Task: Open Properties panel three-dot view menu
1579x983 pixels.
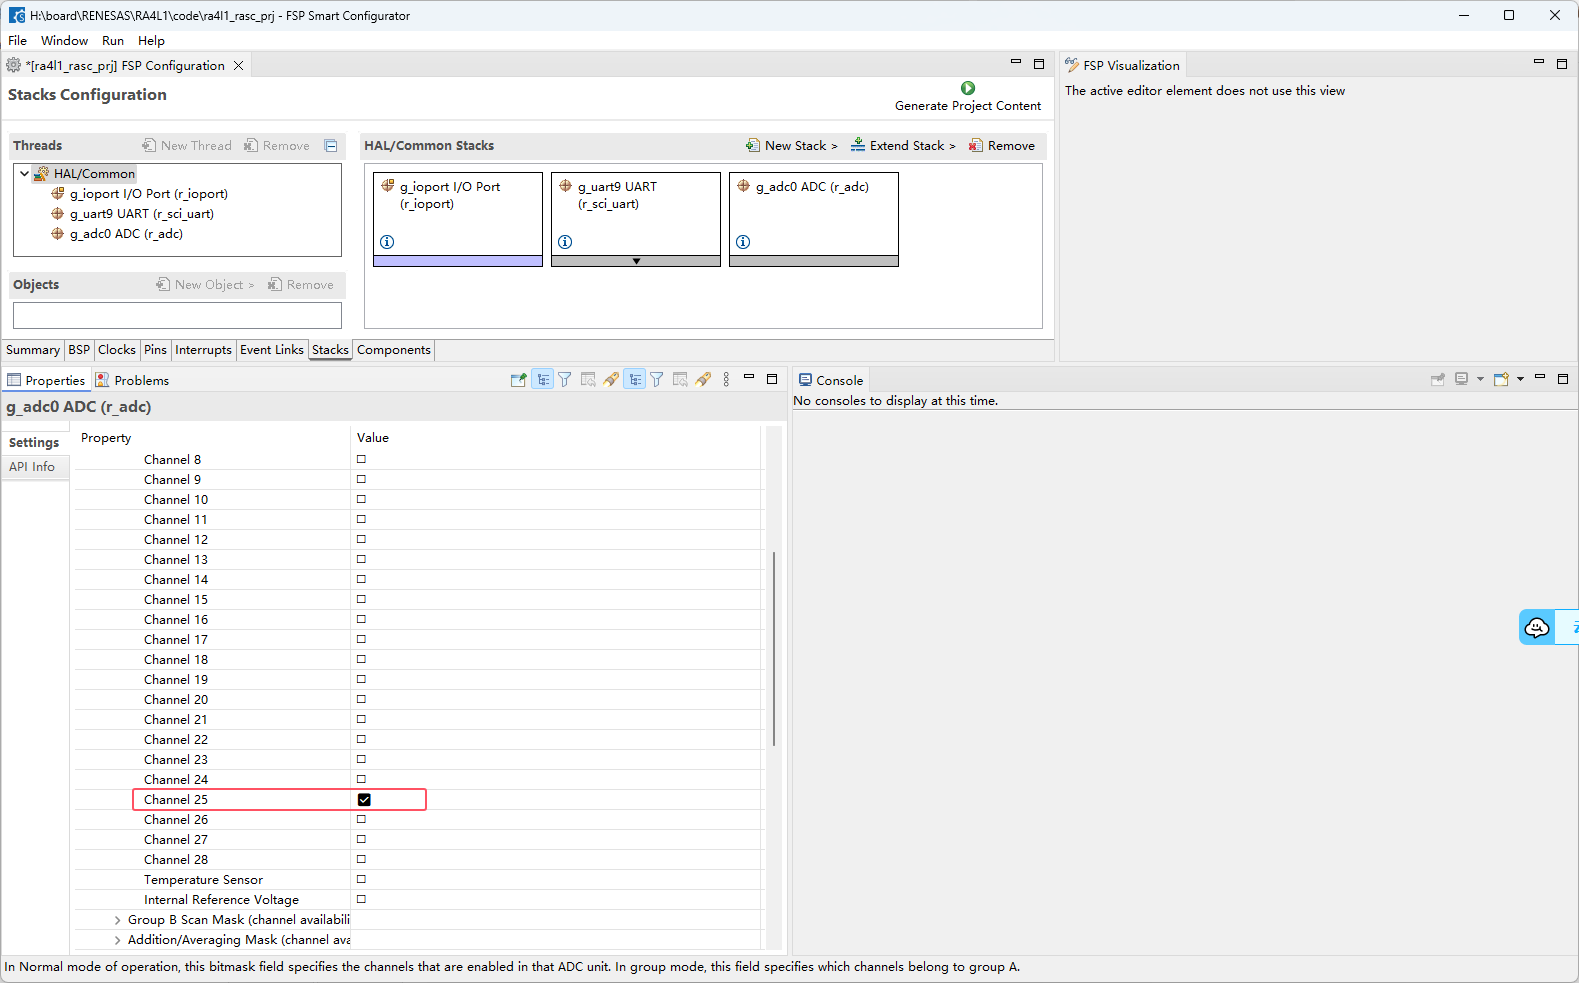Action: pyautogui.click(x=726, y=380)
